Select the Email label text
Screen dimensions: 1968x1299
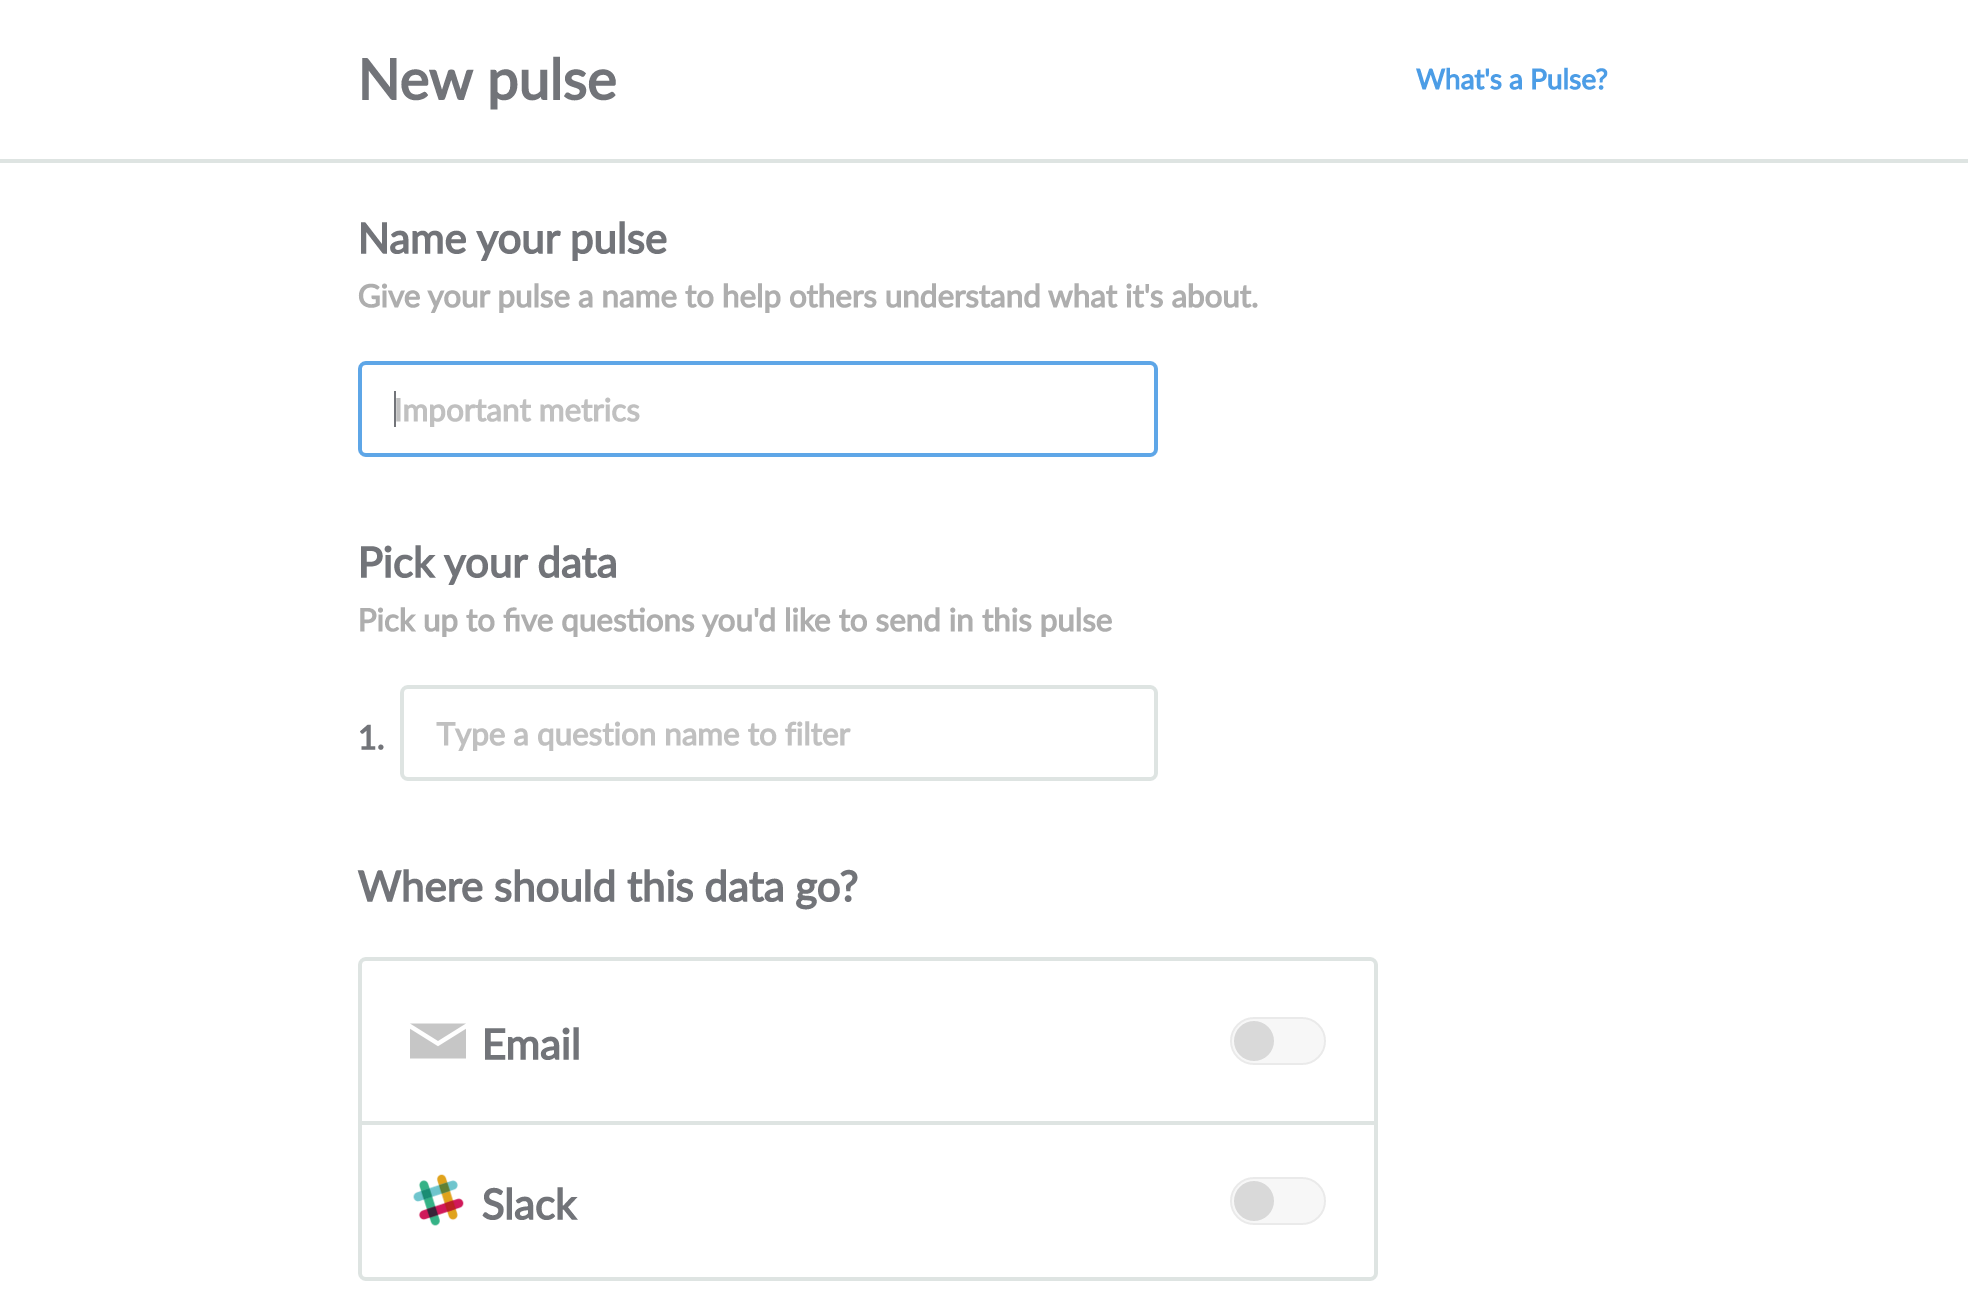531,1044
